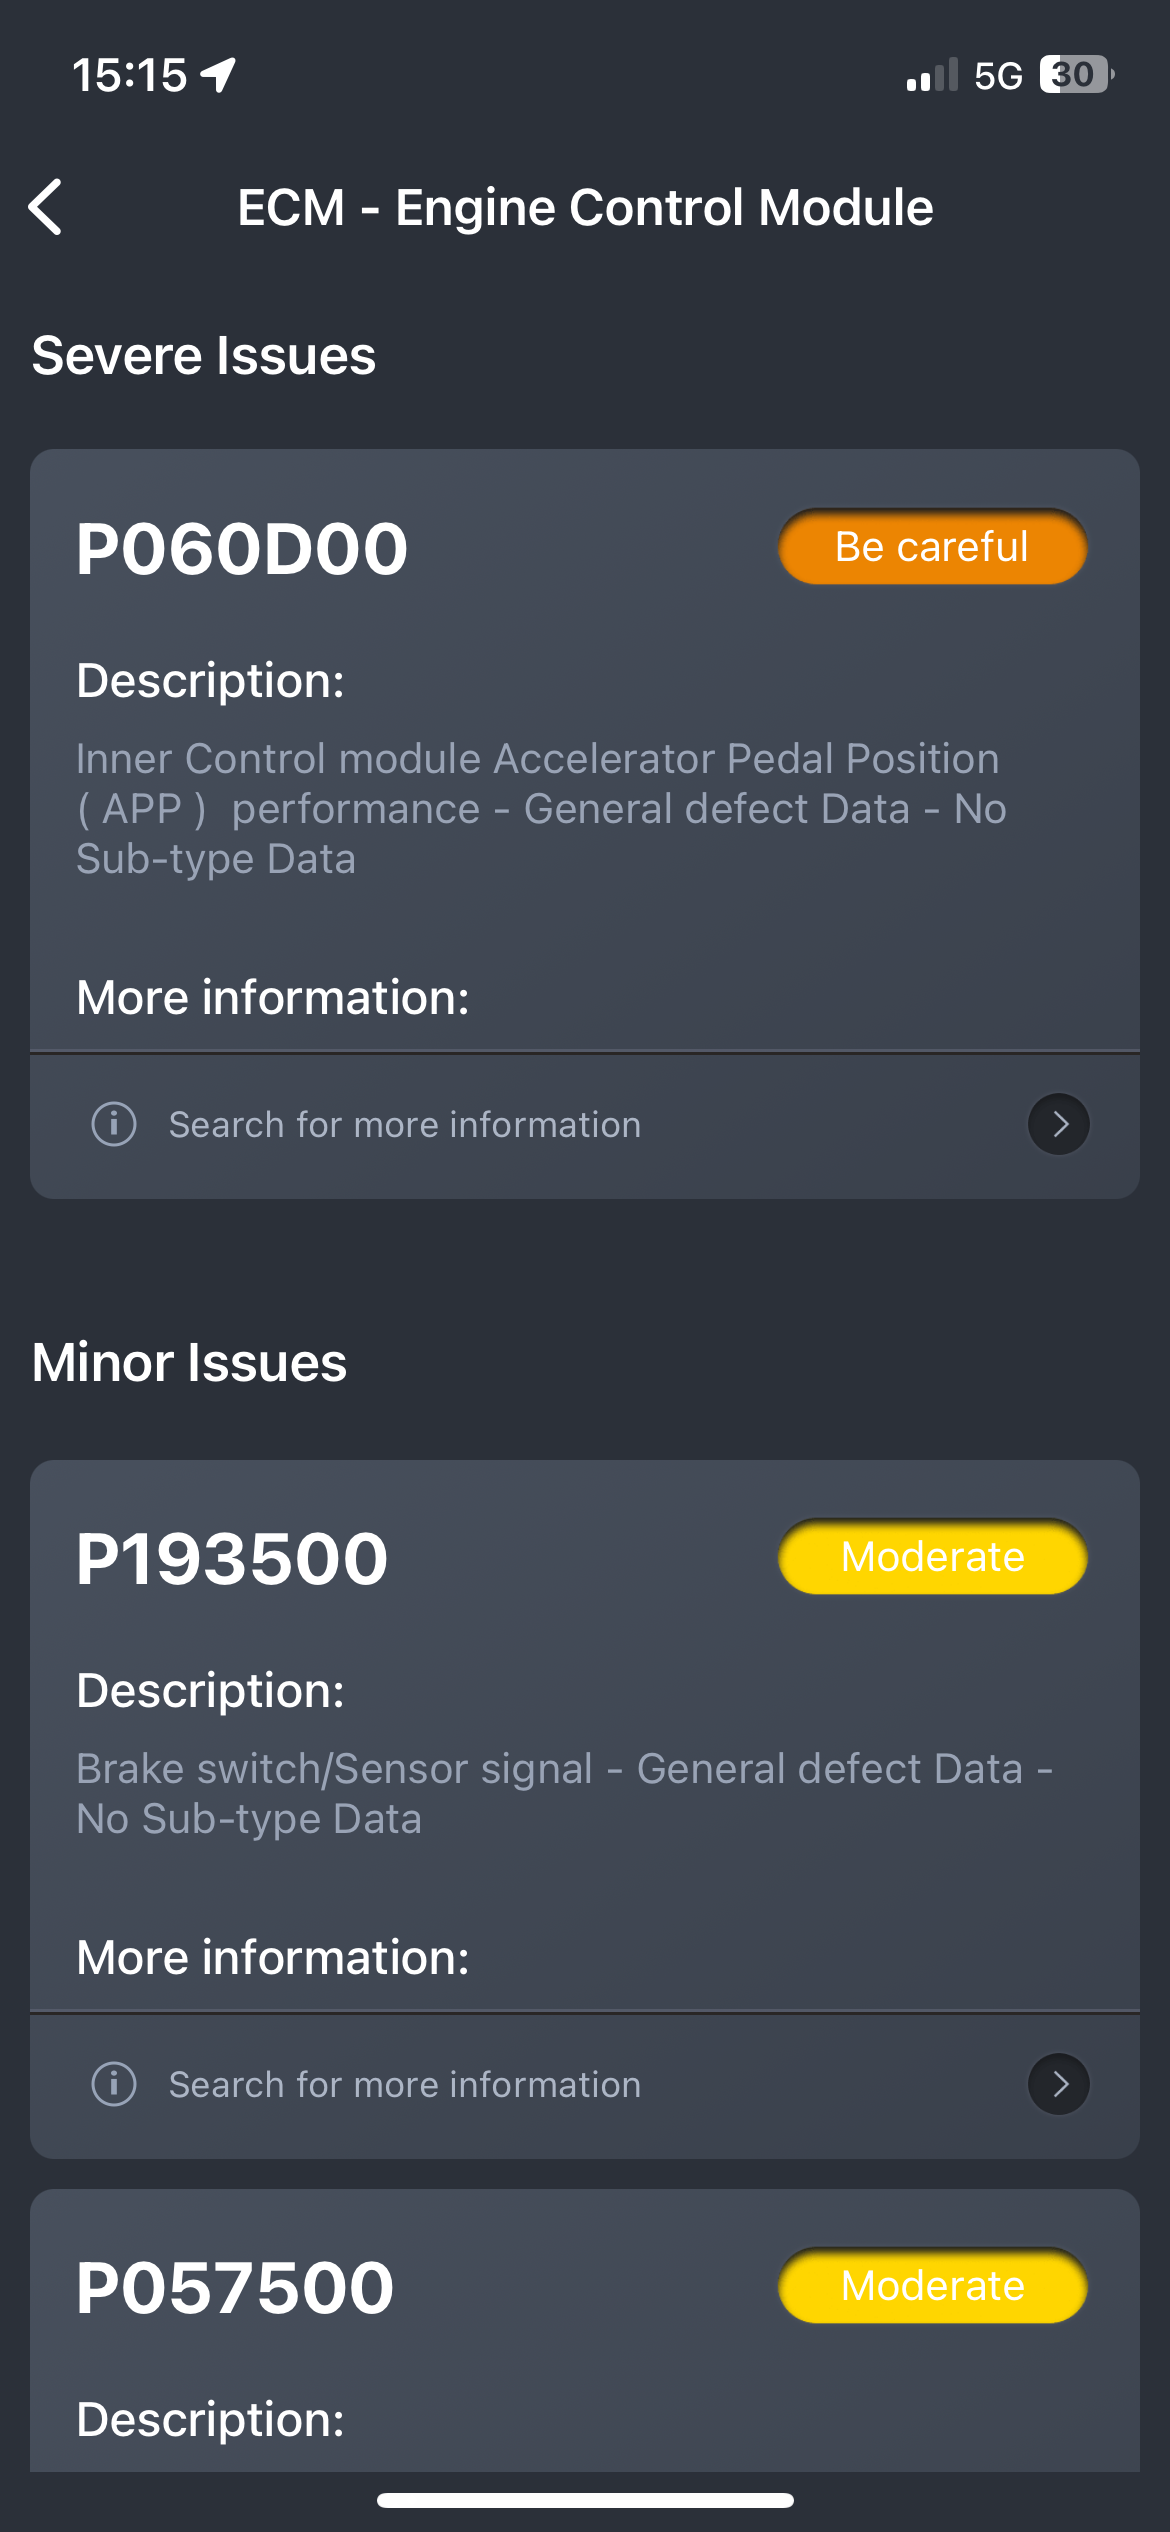Select P060D00 fault code title
The width and height of the screenshot is (1170, 2532).
click(x=242, y=549)
